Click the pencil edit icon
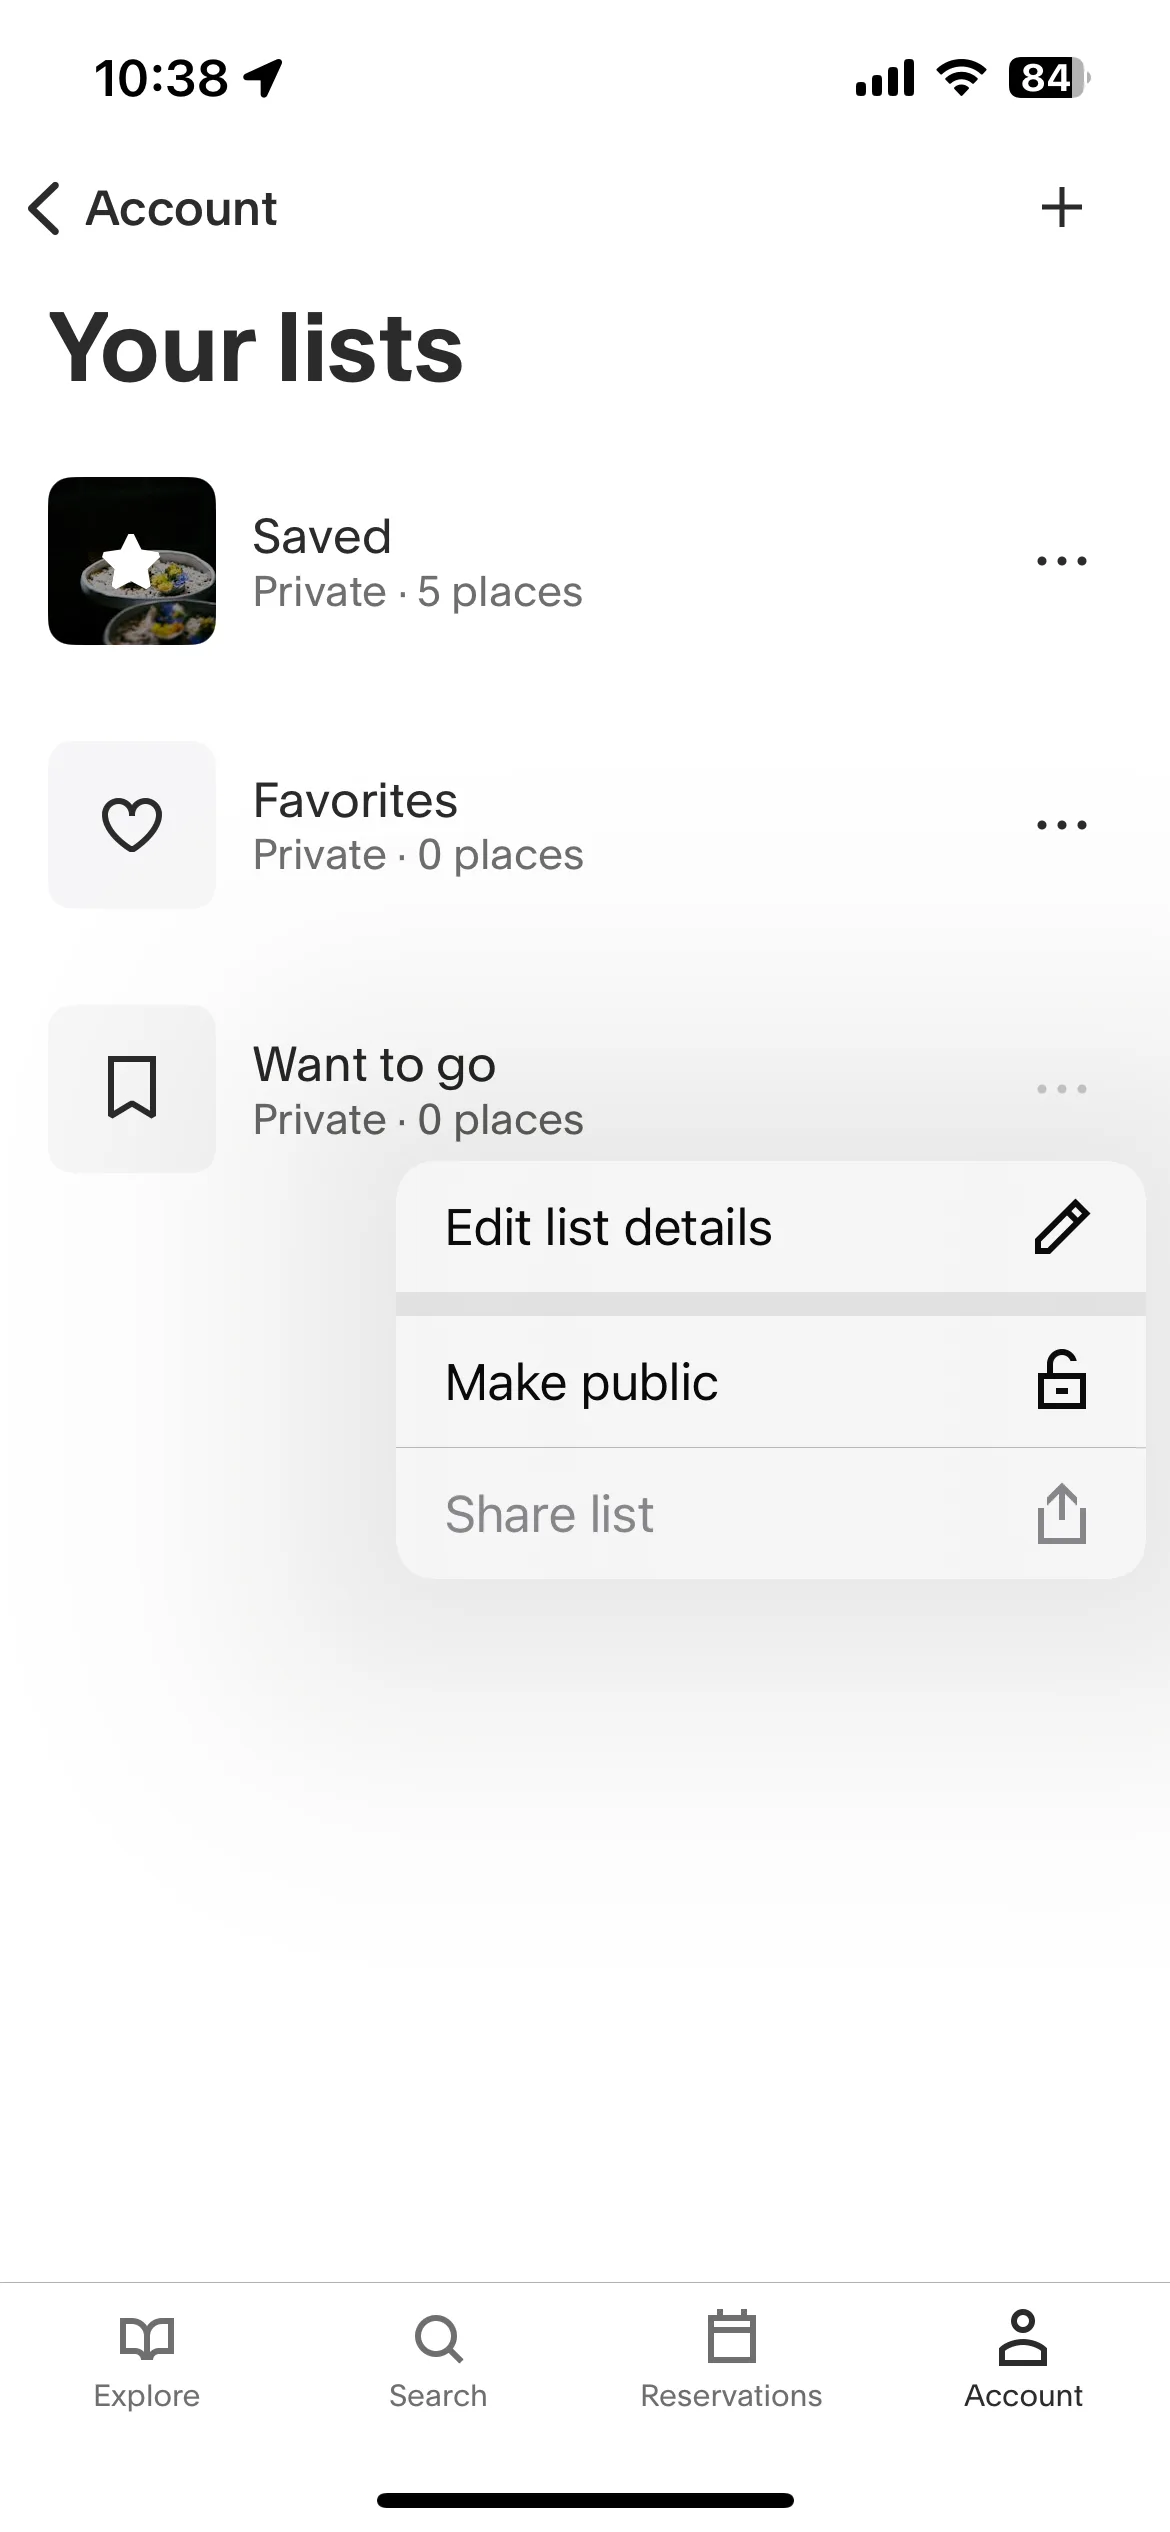This screenshot has width=1170, height=2532. (1061, 1227)
